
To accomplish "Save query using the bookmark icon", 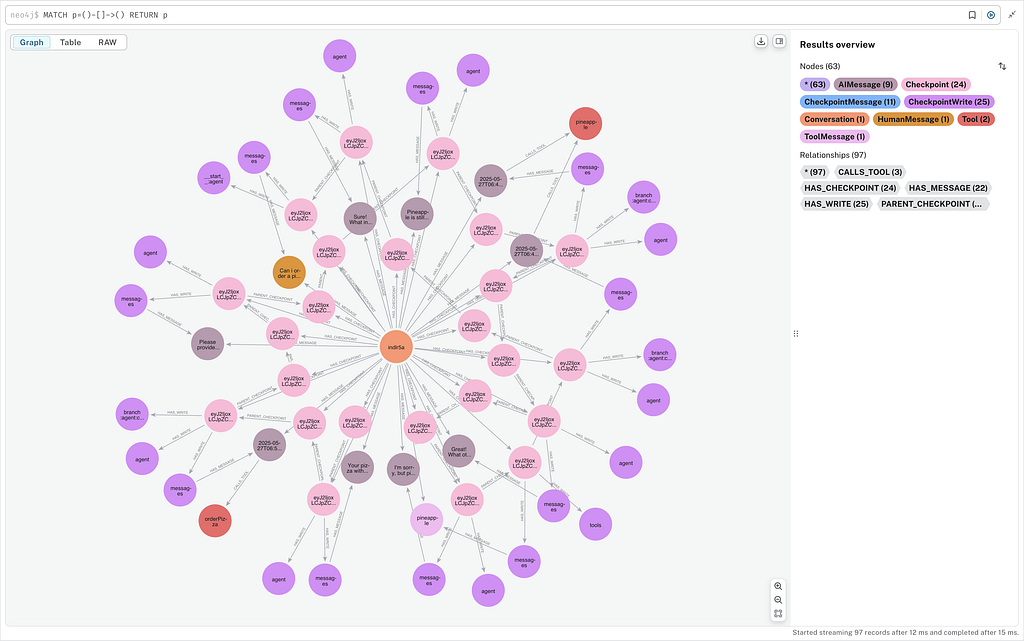I will 972,15.
